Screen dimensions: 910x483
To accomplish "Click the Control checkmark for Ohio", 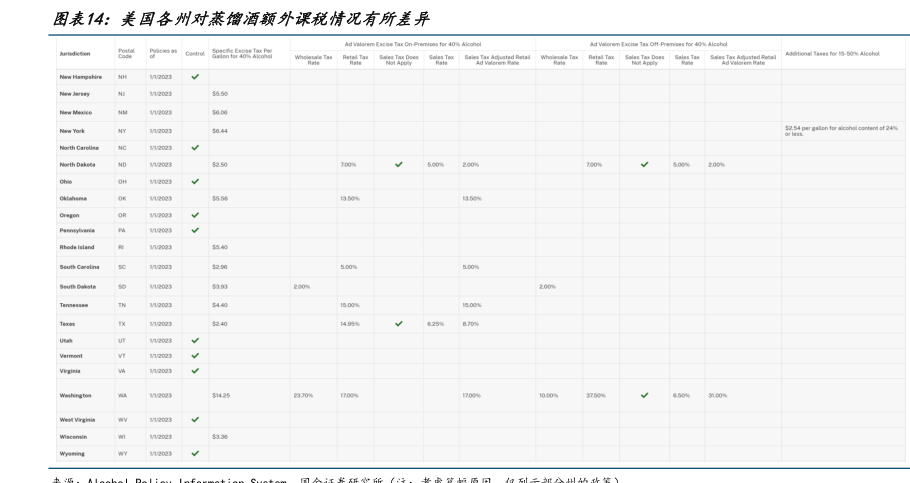I will pos(195,181).
